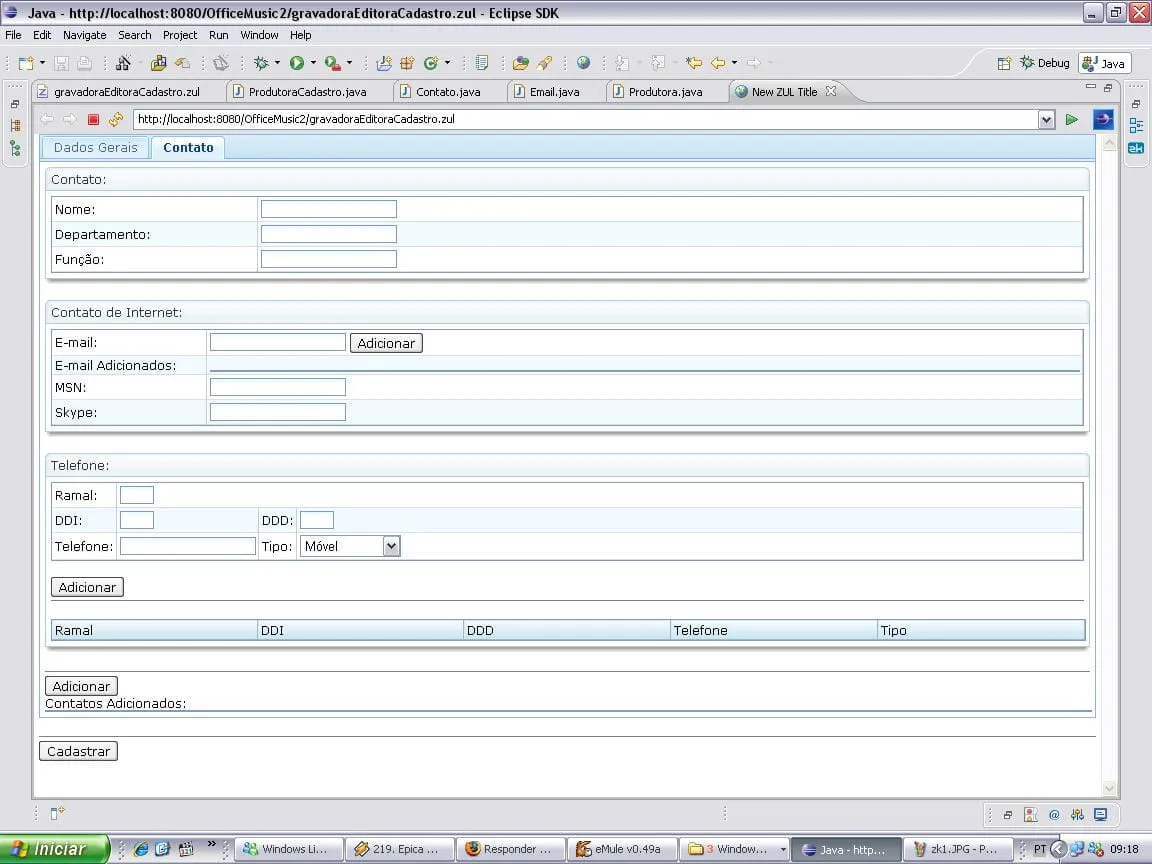1152x864 pixels.
Task: Open the Open Perspective icon
Action: [x=1004, y=63]
